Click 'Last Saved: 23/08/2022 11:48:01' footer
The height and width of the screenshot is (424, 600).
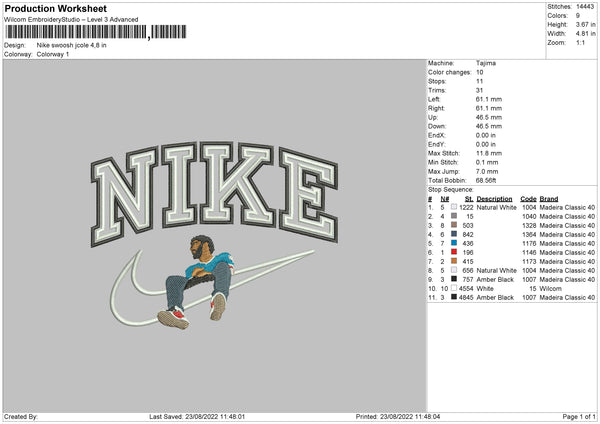[x=197, y=416]
